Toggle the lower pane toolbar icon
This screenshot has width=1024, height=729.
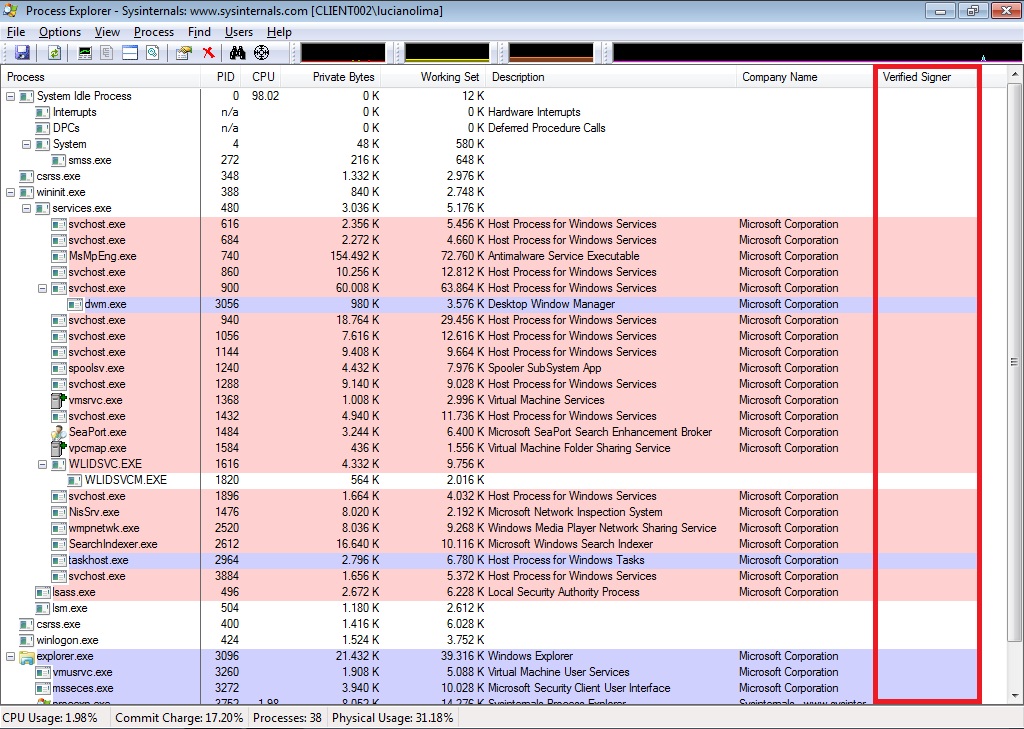(130, 53)
